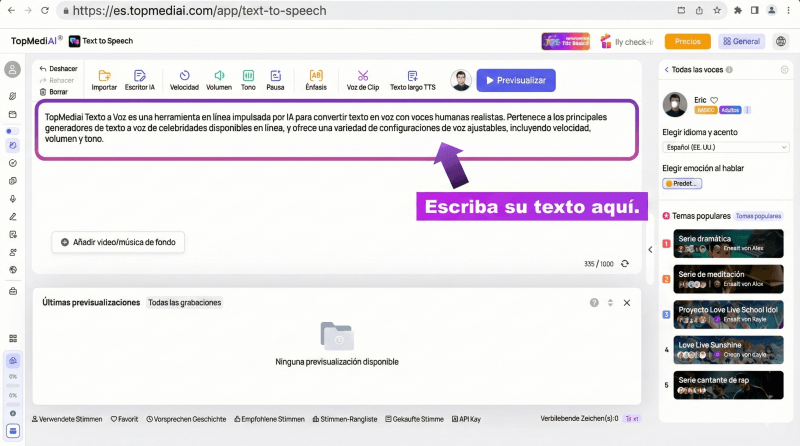Click the text editor input area
The height and width of the screenshot is (446, 800).
pos(337,130)
